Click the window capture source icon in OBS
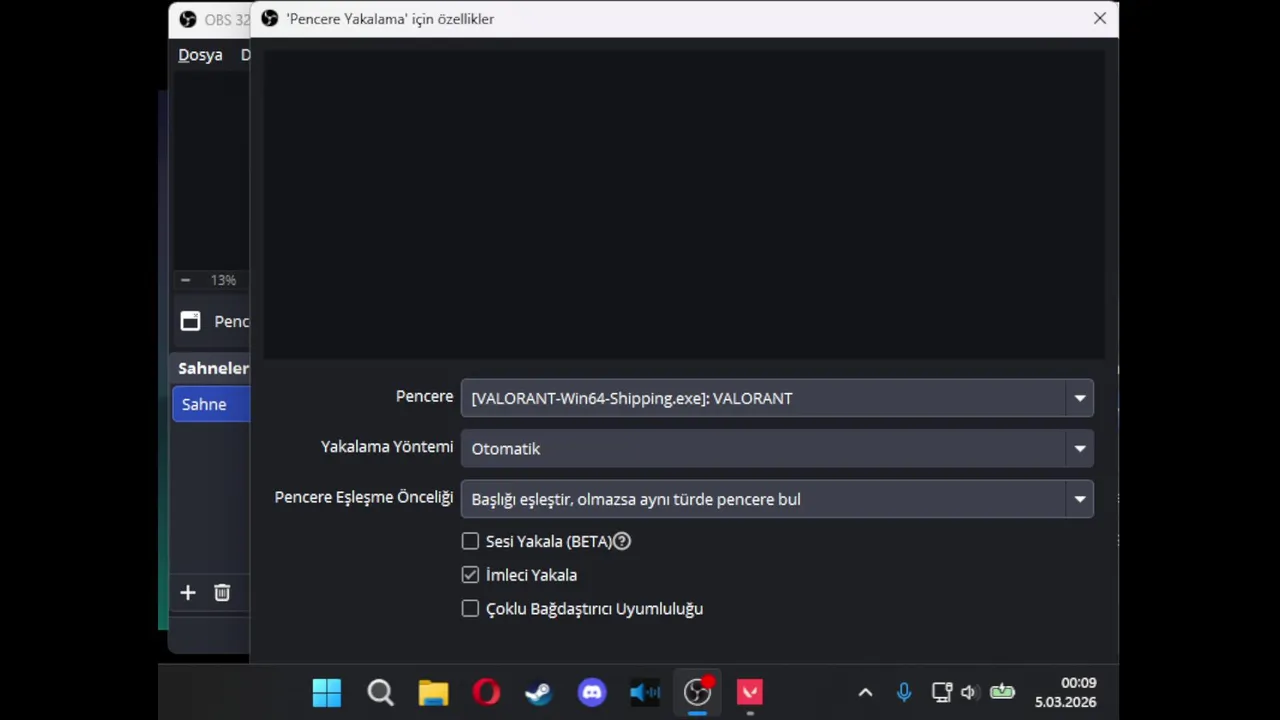1280x720 pixels. click(190, 321)
